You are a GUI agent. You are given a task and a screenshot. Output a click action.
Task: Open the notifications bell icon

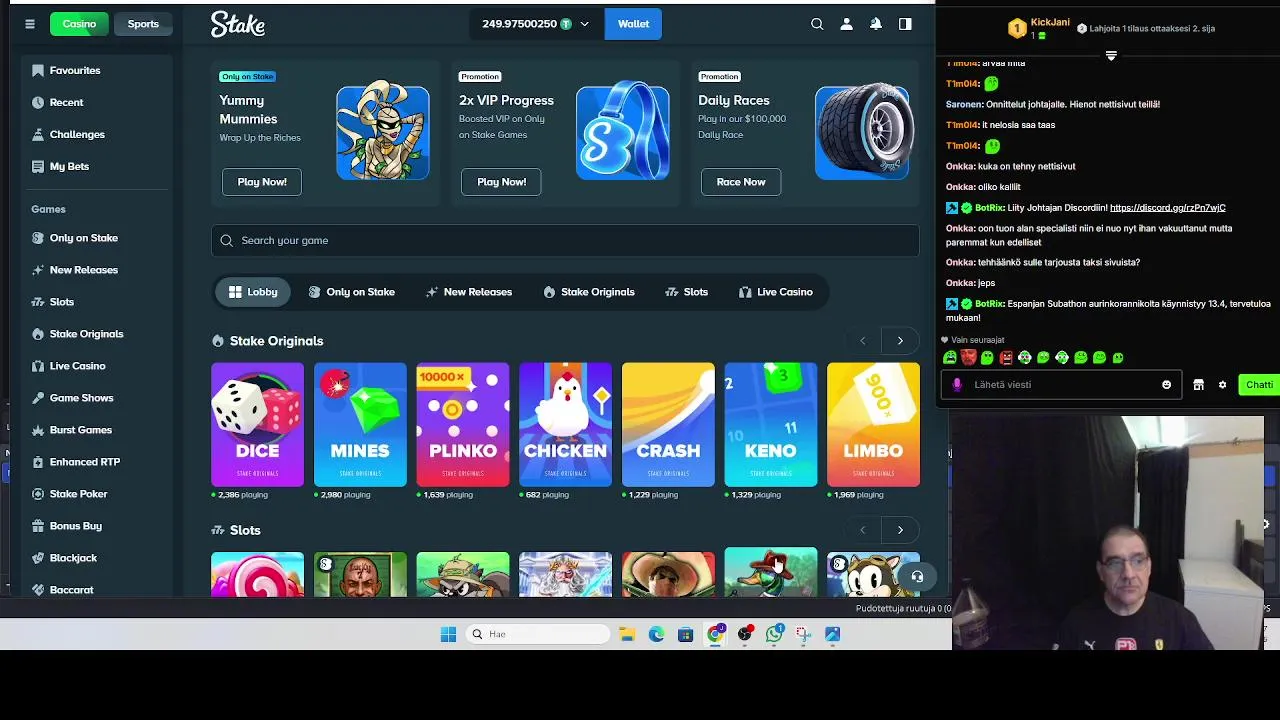(876, 24)
